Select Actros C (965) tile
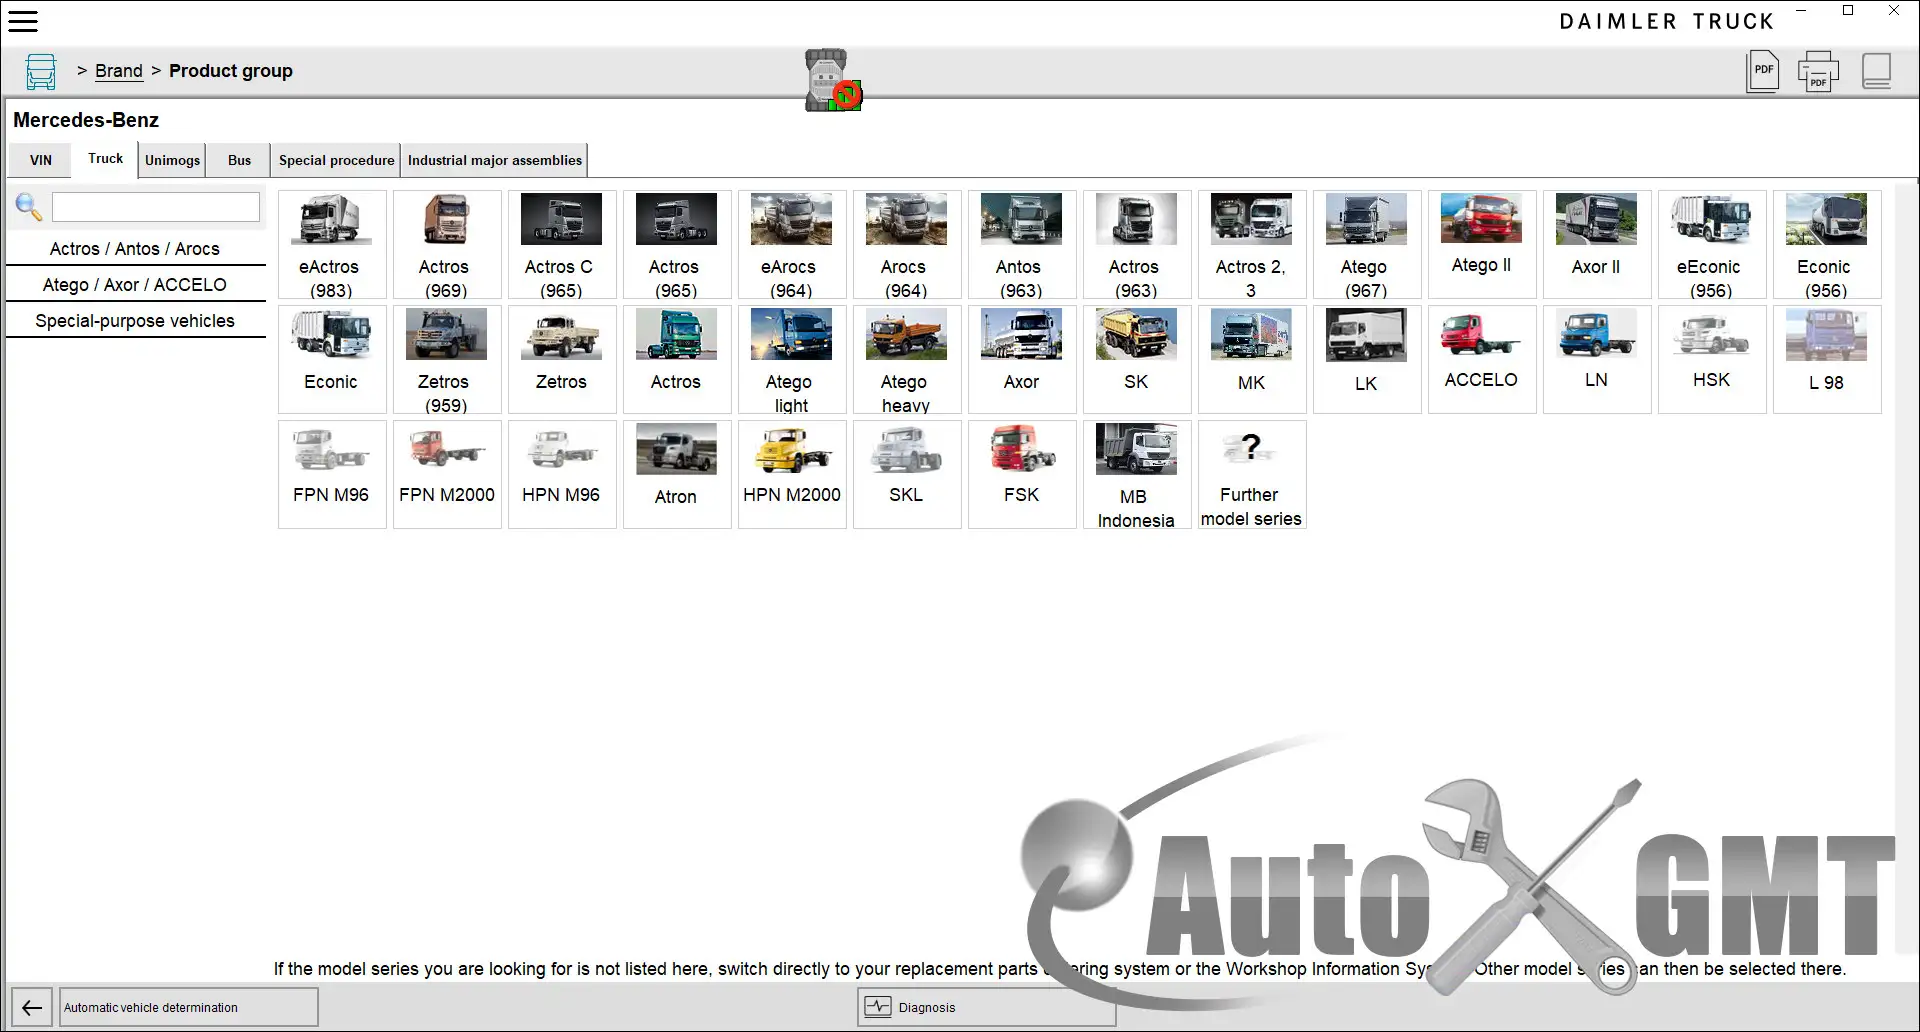The width and height of the screenshot is (1920, 1032). tap(562, 245)
